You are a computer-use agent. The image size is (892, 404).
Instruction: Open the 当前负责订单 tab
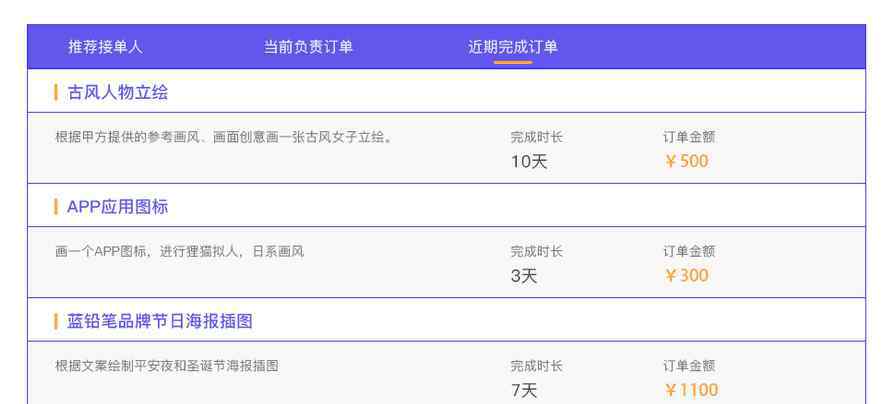pyautogui.click(x=308, y=47)
